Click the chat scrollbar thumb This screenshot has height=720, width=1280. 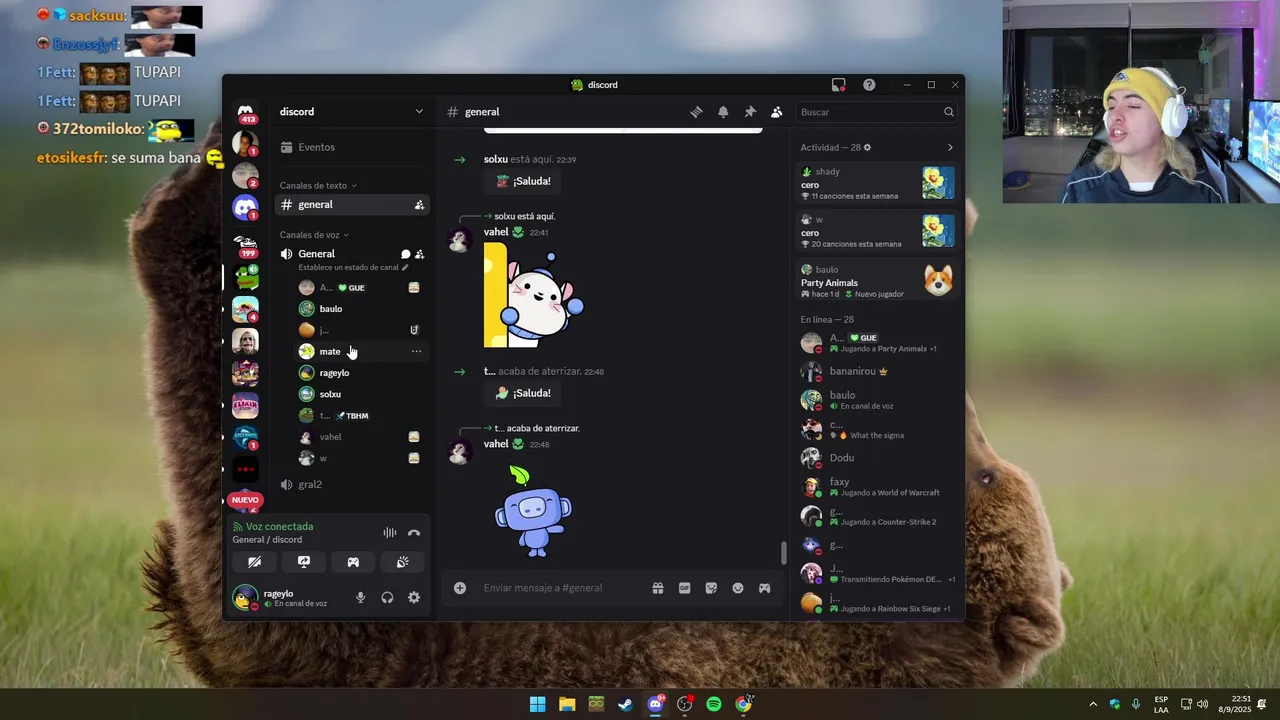pyautogui.click(x=783, y=552)
